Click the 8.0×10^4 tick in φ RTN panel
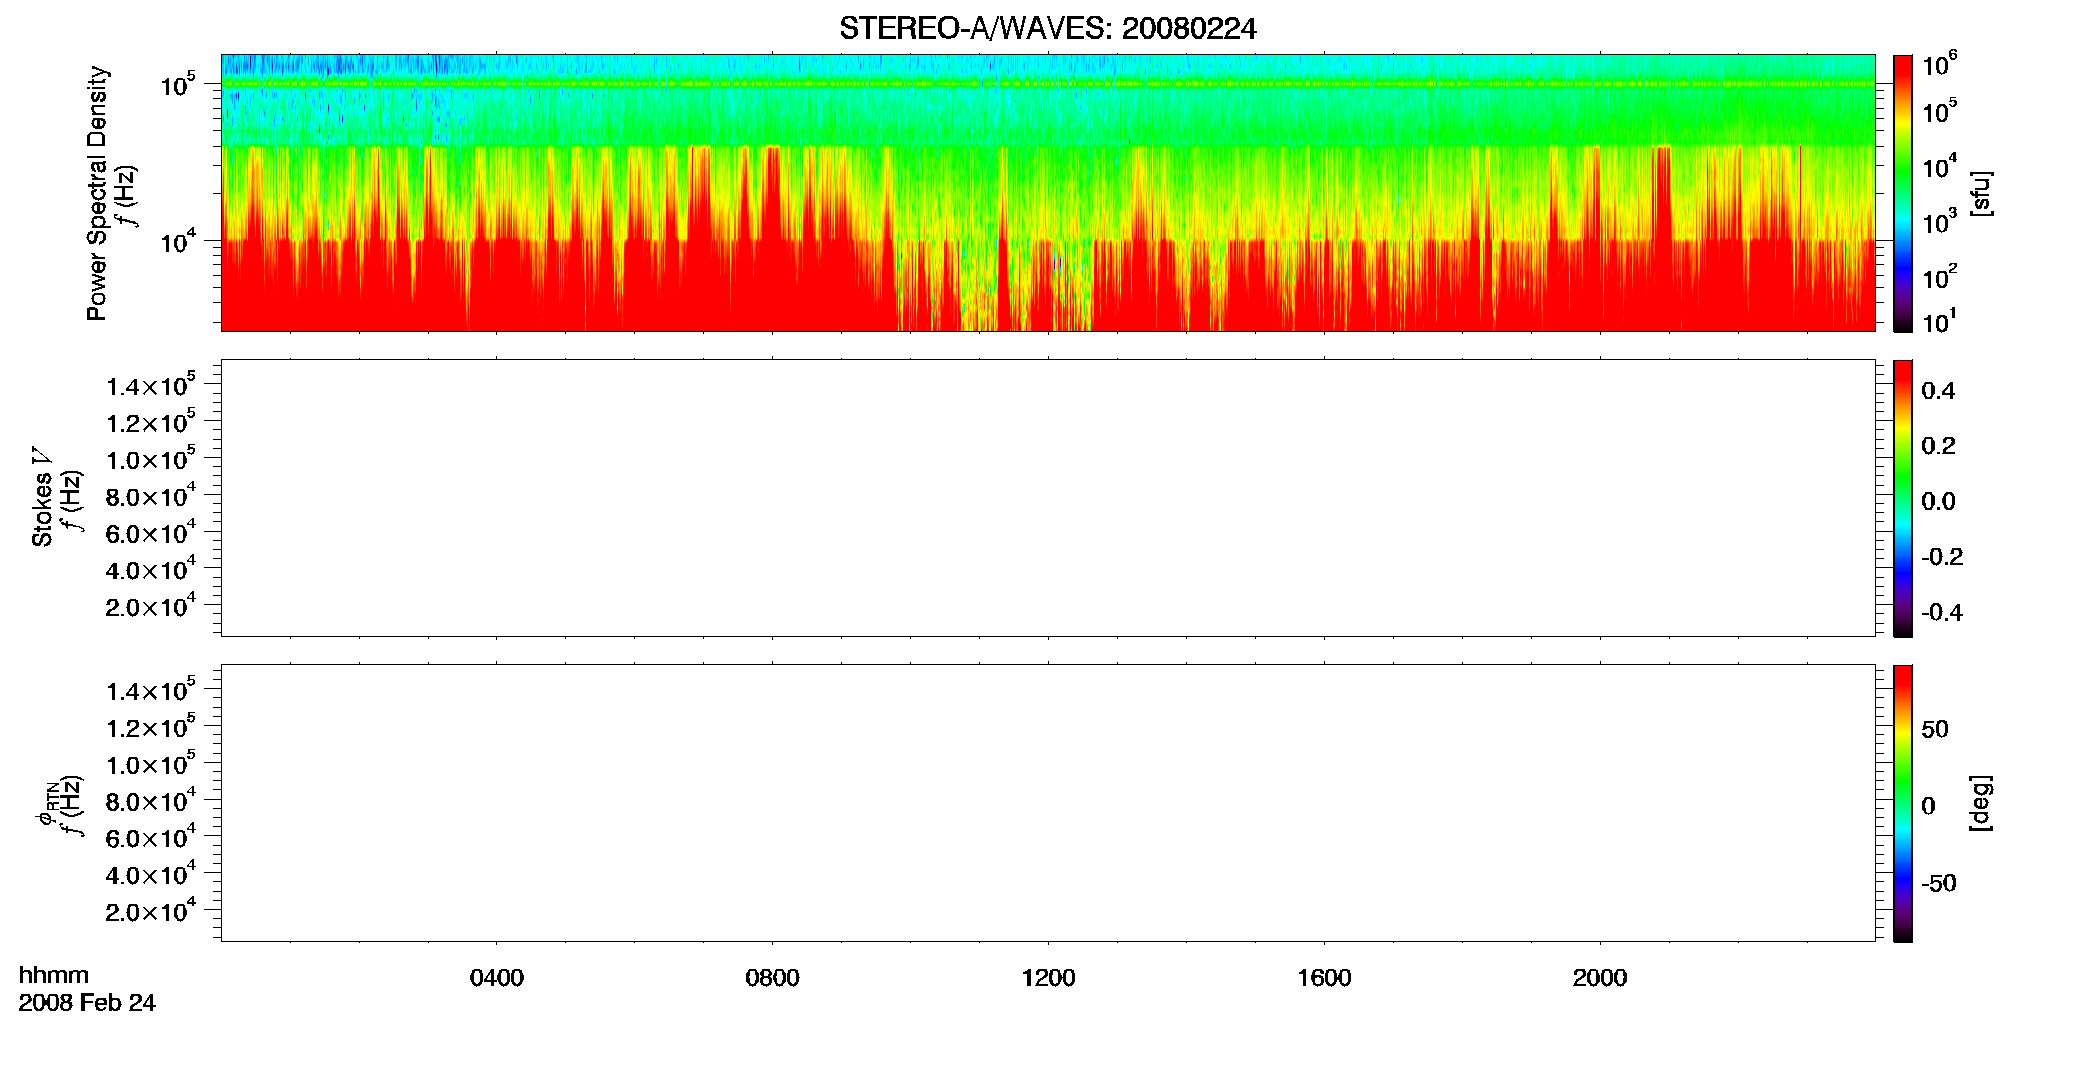This screenshot has height=1080, width=2096. point(151,800)
